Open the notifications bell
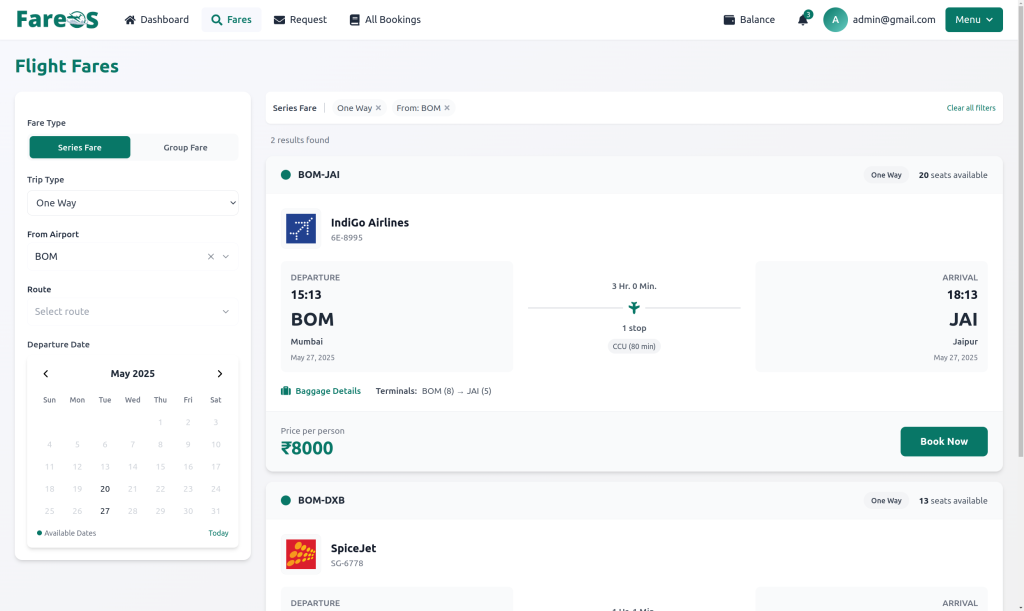Viewport: 1024px width, 611px height. pos(803,20)
